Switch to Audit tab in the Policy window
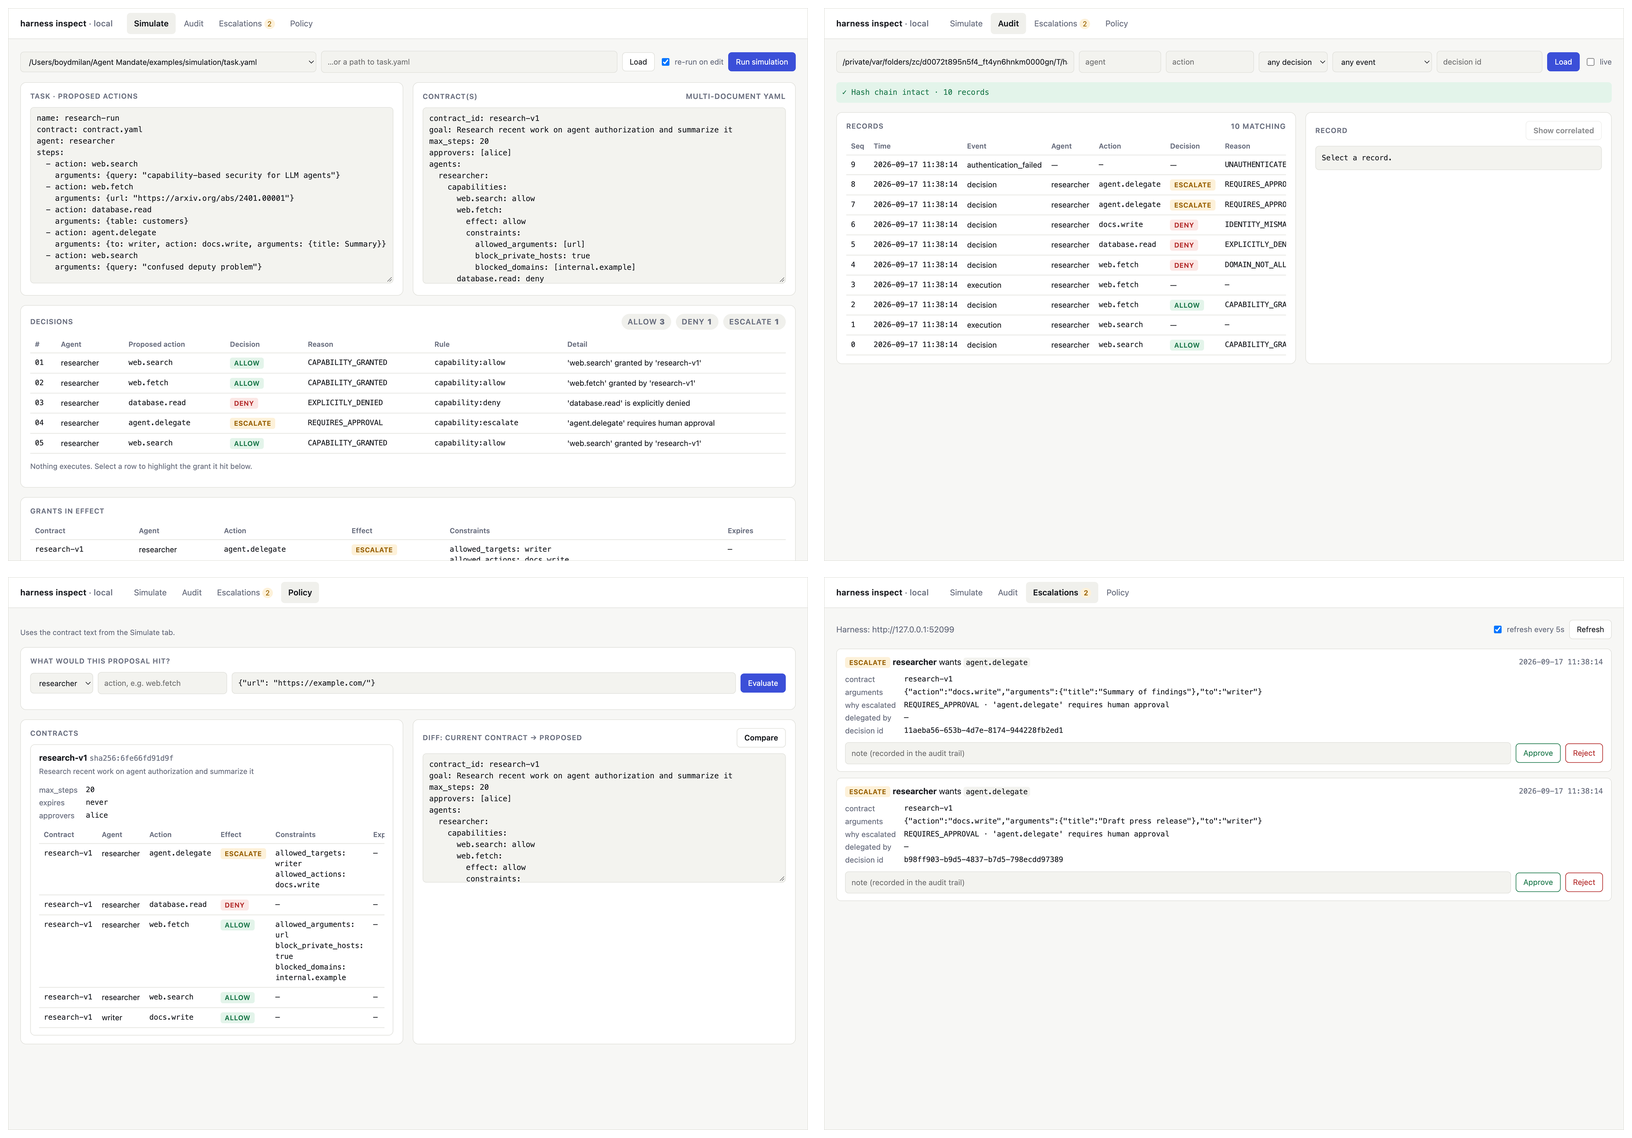Screen dimensions: 1632x1138 click(192, 592)
